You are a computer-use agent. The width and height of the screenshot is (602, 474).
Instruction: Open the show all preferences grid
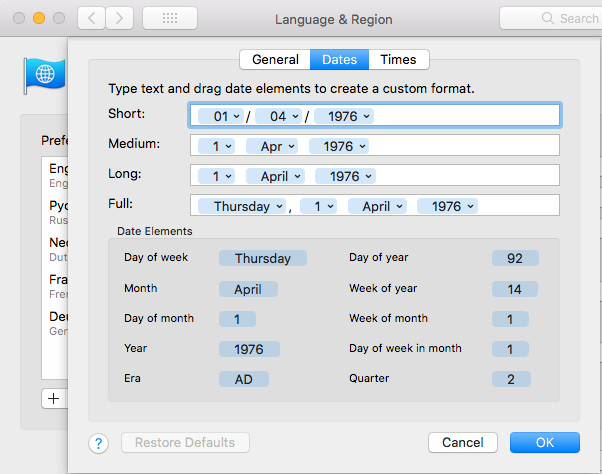(x=169, y=18)
